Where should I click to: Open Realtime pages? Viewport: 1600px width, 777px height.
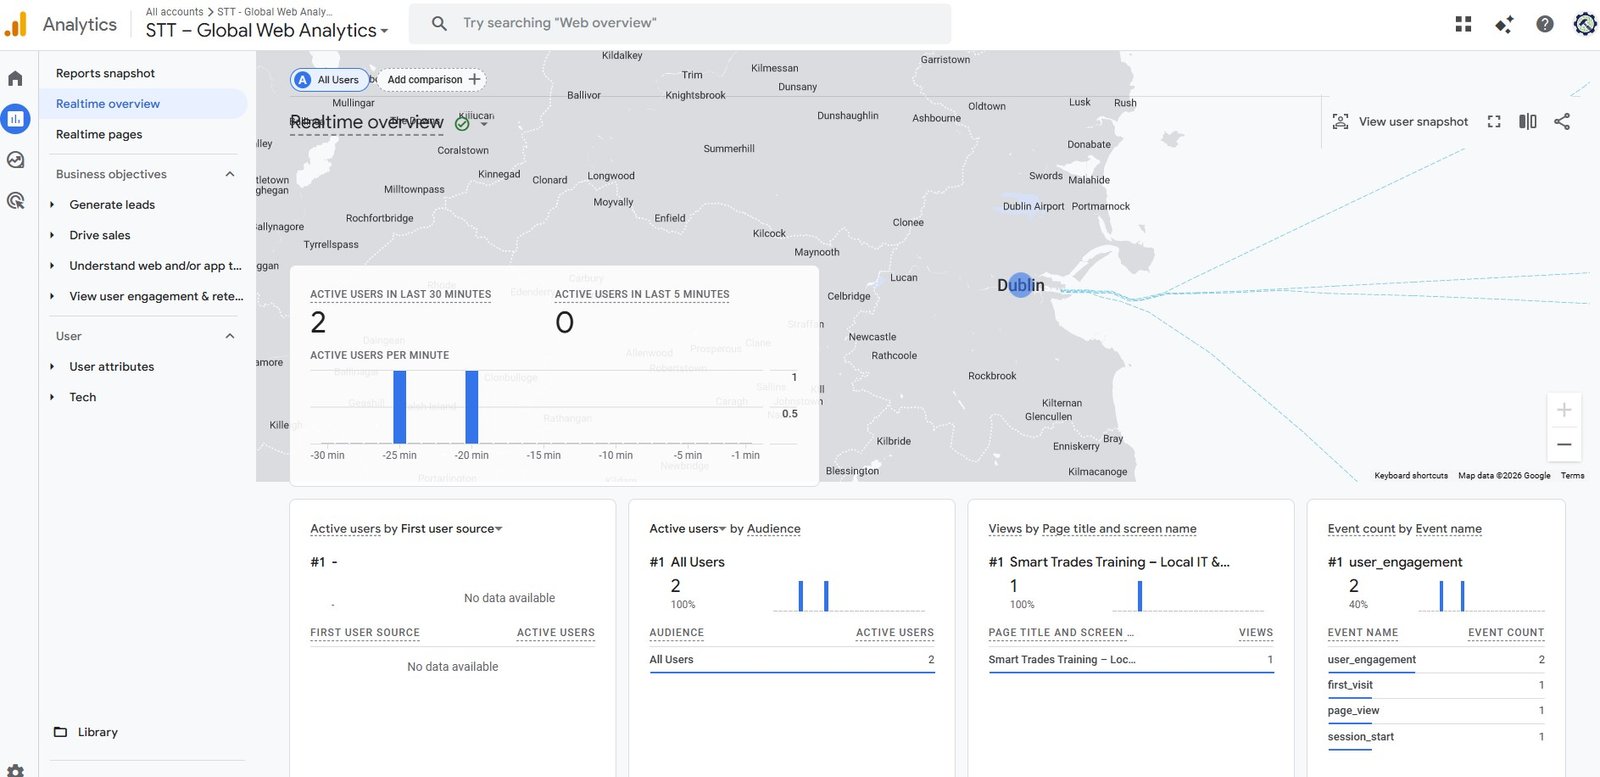click(x=99, y=134)
